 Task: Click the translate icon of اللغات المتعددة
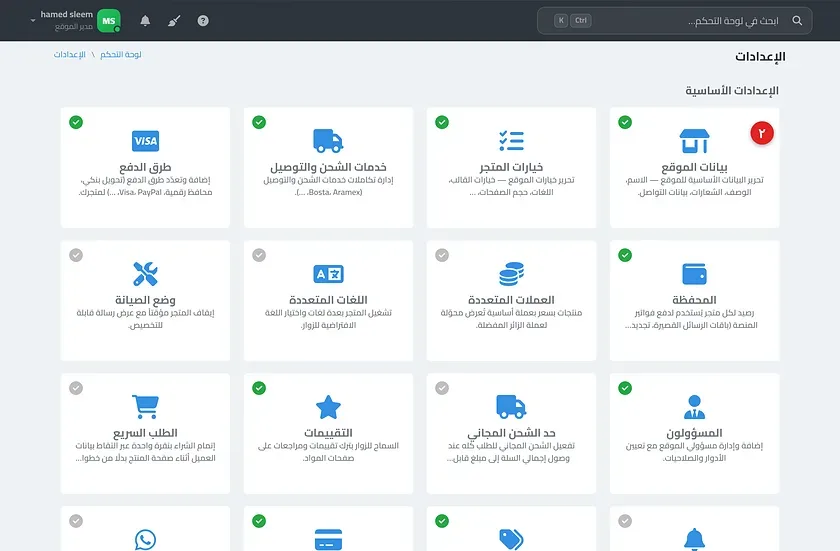(328, 274)
